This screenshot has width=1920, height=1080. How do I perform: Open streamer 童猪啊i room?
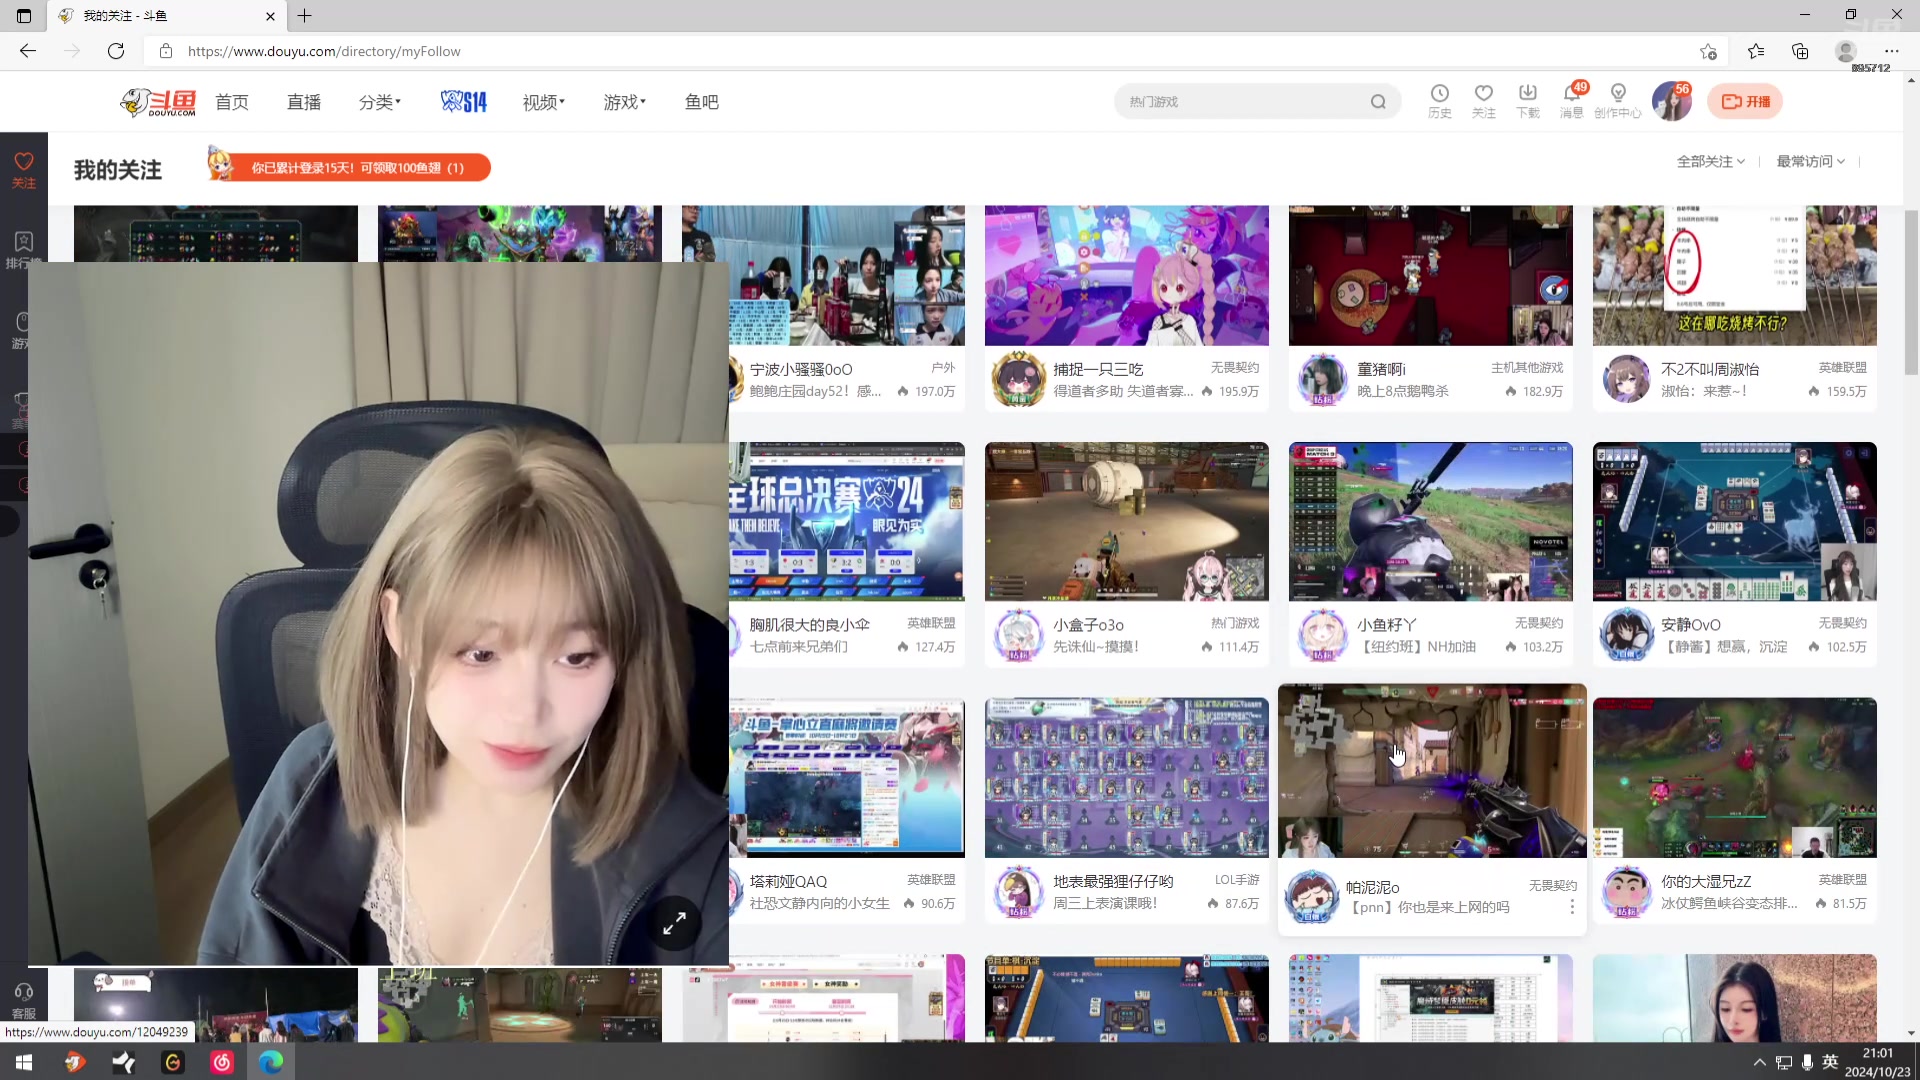(1381, 369)
